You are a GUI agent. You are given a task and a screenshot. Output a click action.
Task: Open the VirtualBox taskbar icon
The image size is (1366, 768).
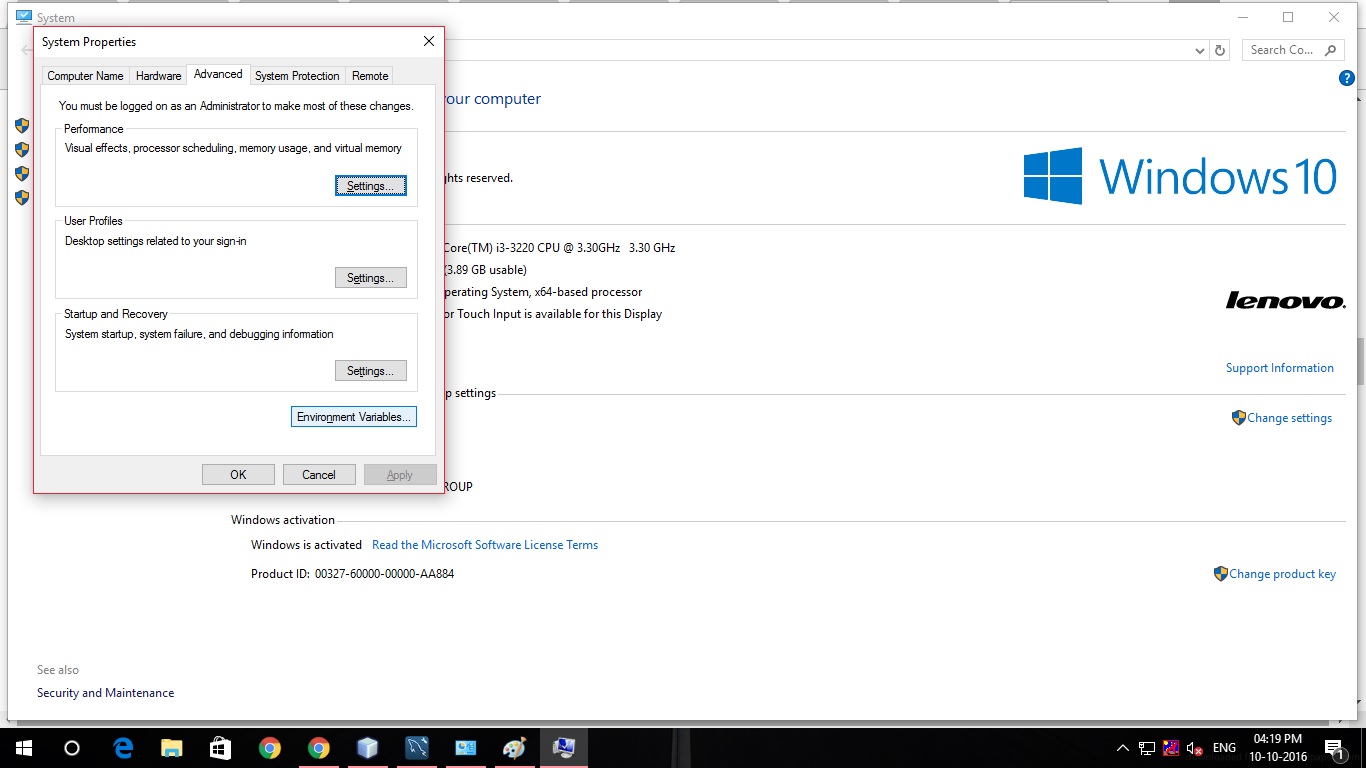[x=367, y=747]
